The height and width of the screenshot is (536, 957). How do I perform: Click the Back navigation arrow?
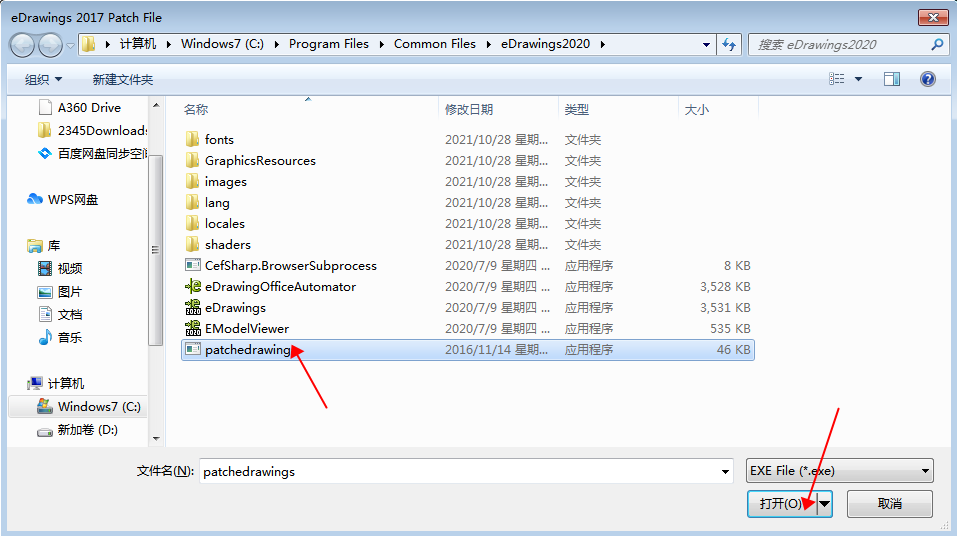pos(23,45)
